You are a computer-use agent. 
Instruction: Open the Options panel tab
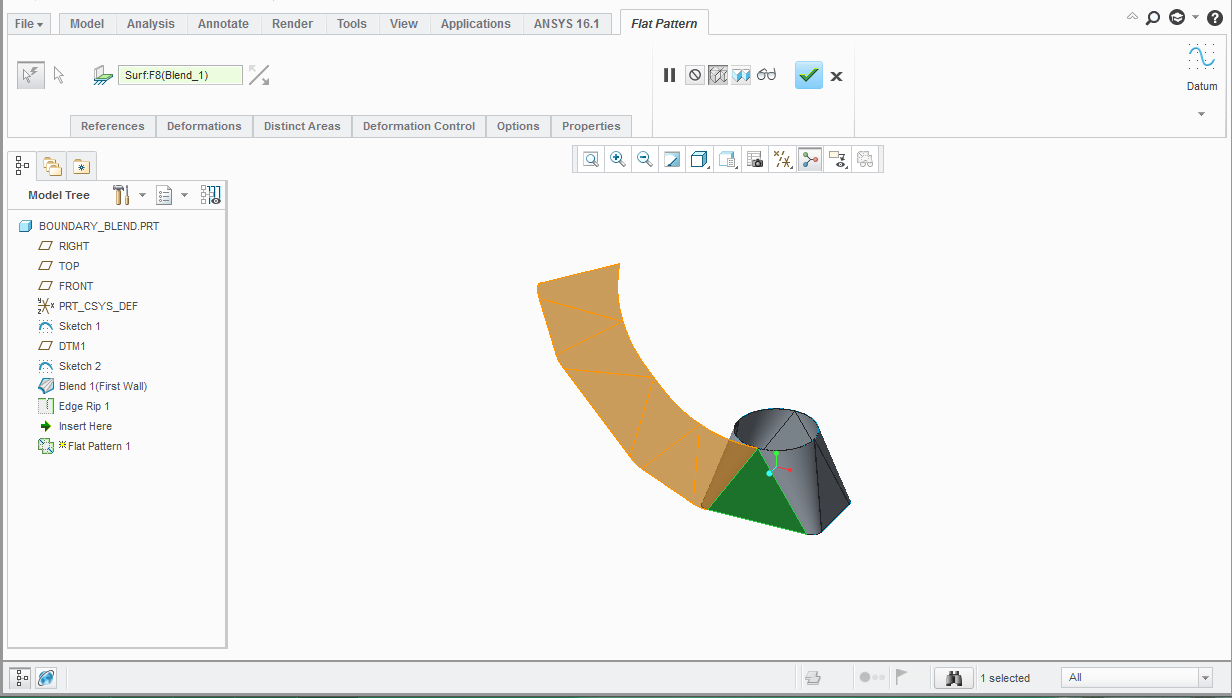[518, 126]
